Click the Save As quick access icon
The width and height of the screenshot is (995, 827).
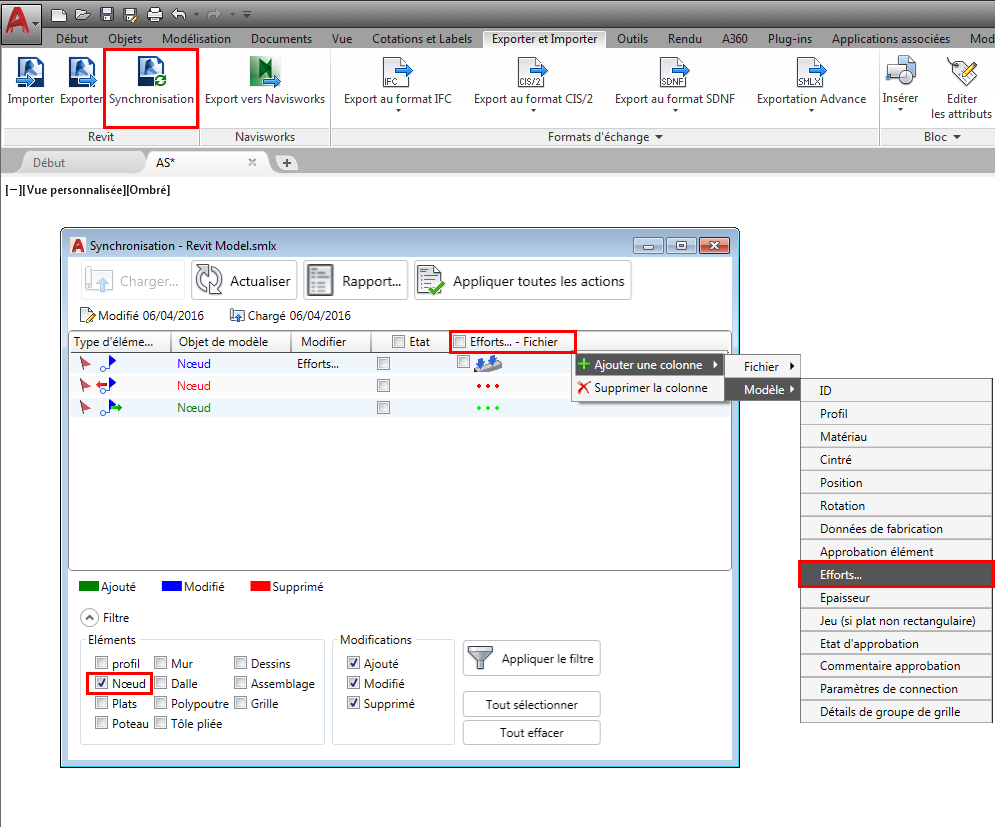(x=131, y=14)
